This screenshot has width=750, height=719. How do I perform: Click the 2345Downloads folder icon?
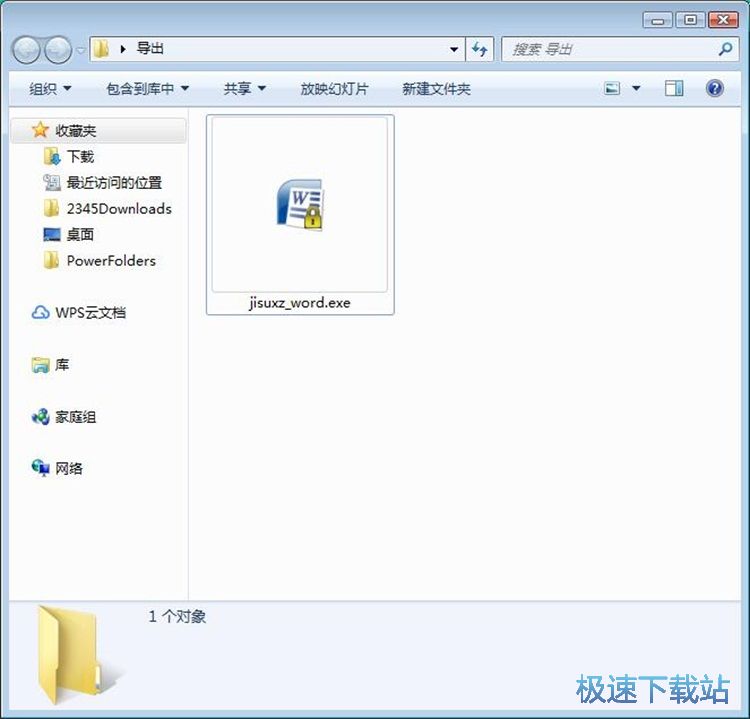coord(51,208)
